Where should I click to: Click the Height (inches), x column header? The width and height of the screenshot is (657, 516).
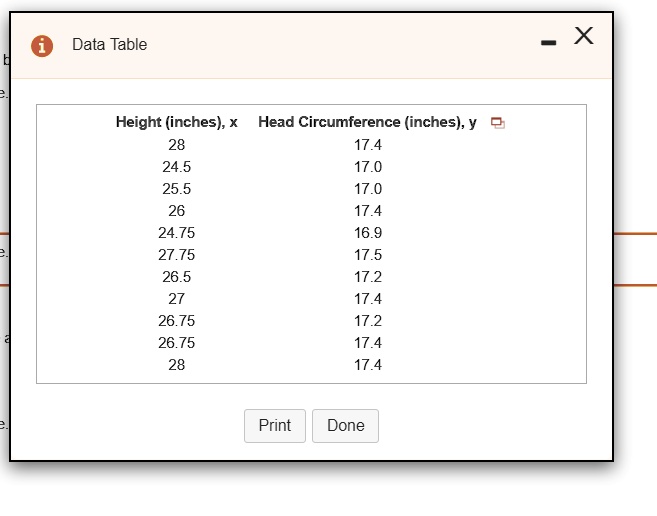tap(176, 122)
